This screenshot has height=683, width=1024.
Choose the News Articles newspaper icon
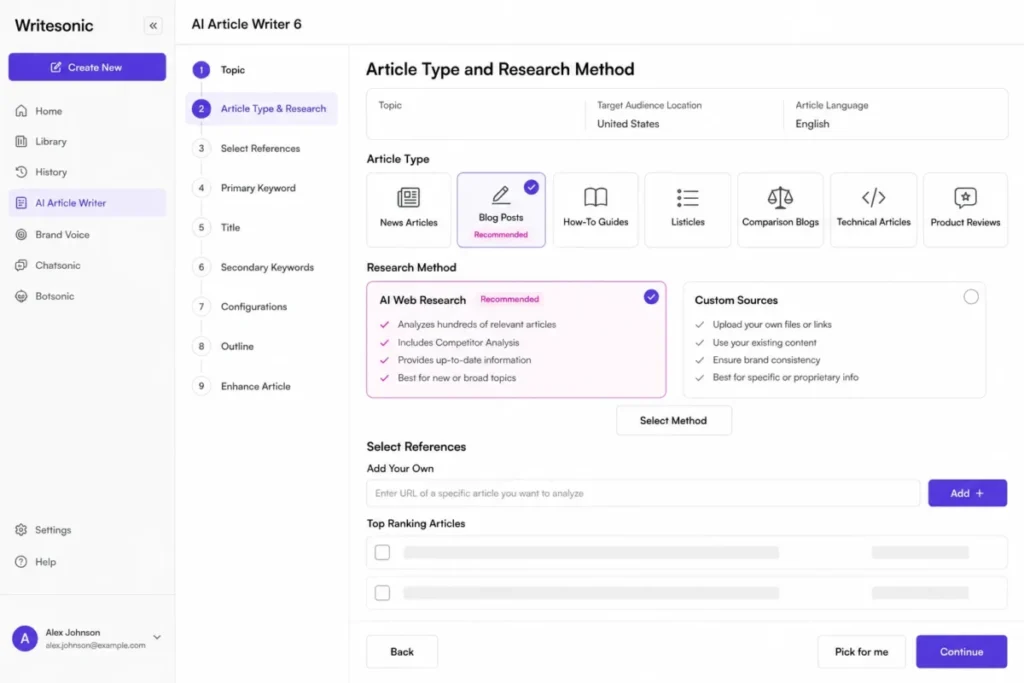coord(409,197)
